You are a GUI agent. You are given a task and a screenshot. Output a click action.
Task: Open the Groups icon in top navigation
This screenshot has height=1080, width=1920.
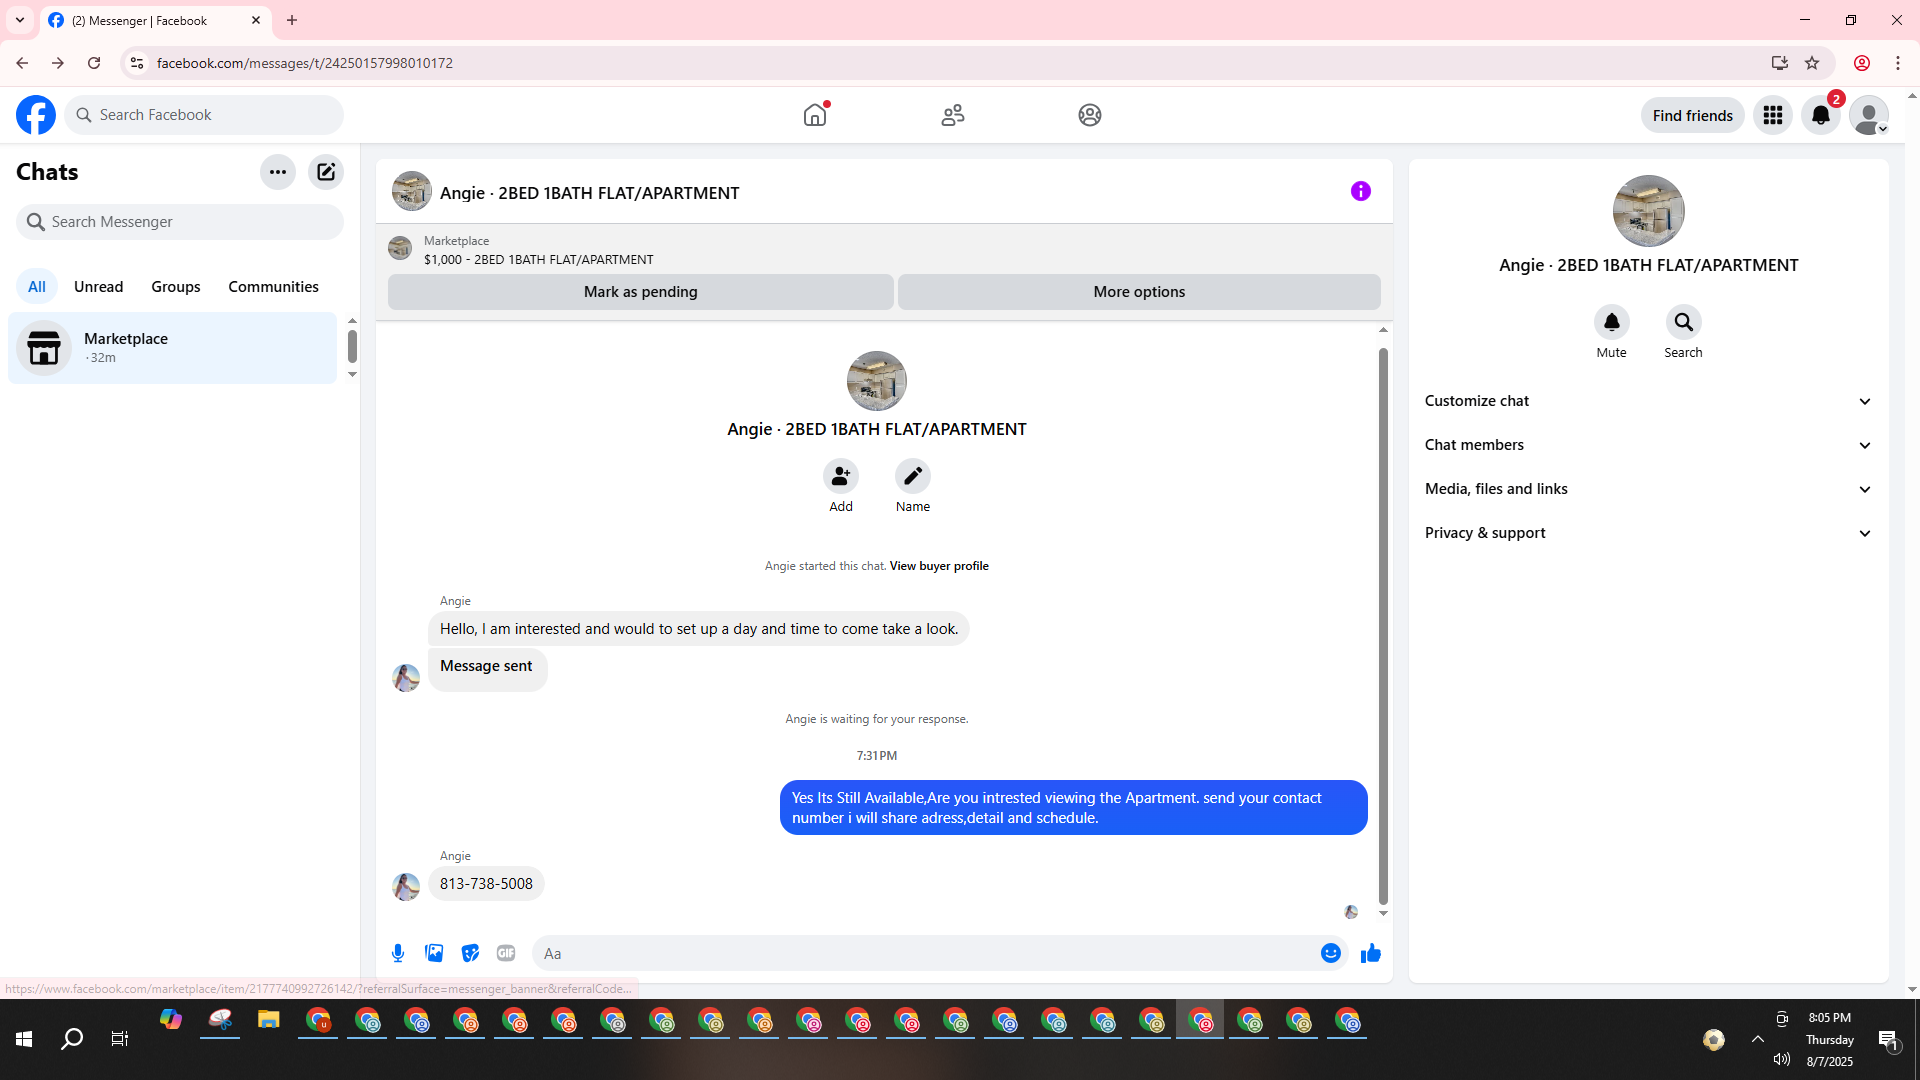click(1090, 115)
